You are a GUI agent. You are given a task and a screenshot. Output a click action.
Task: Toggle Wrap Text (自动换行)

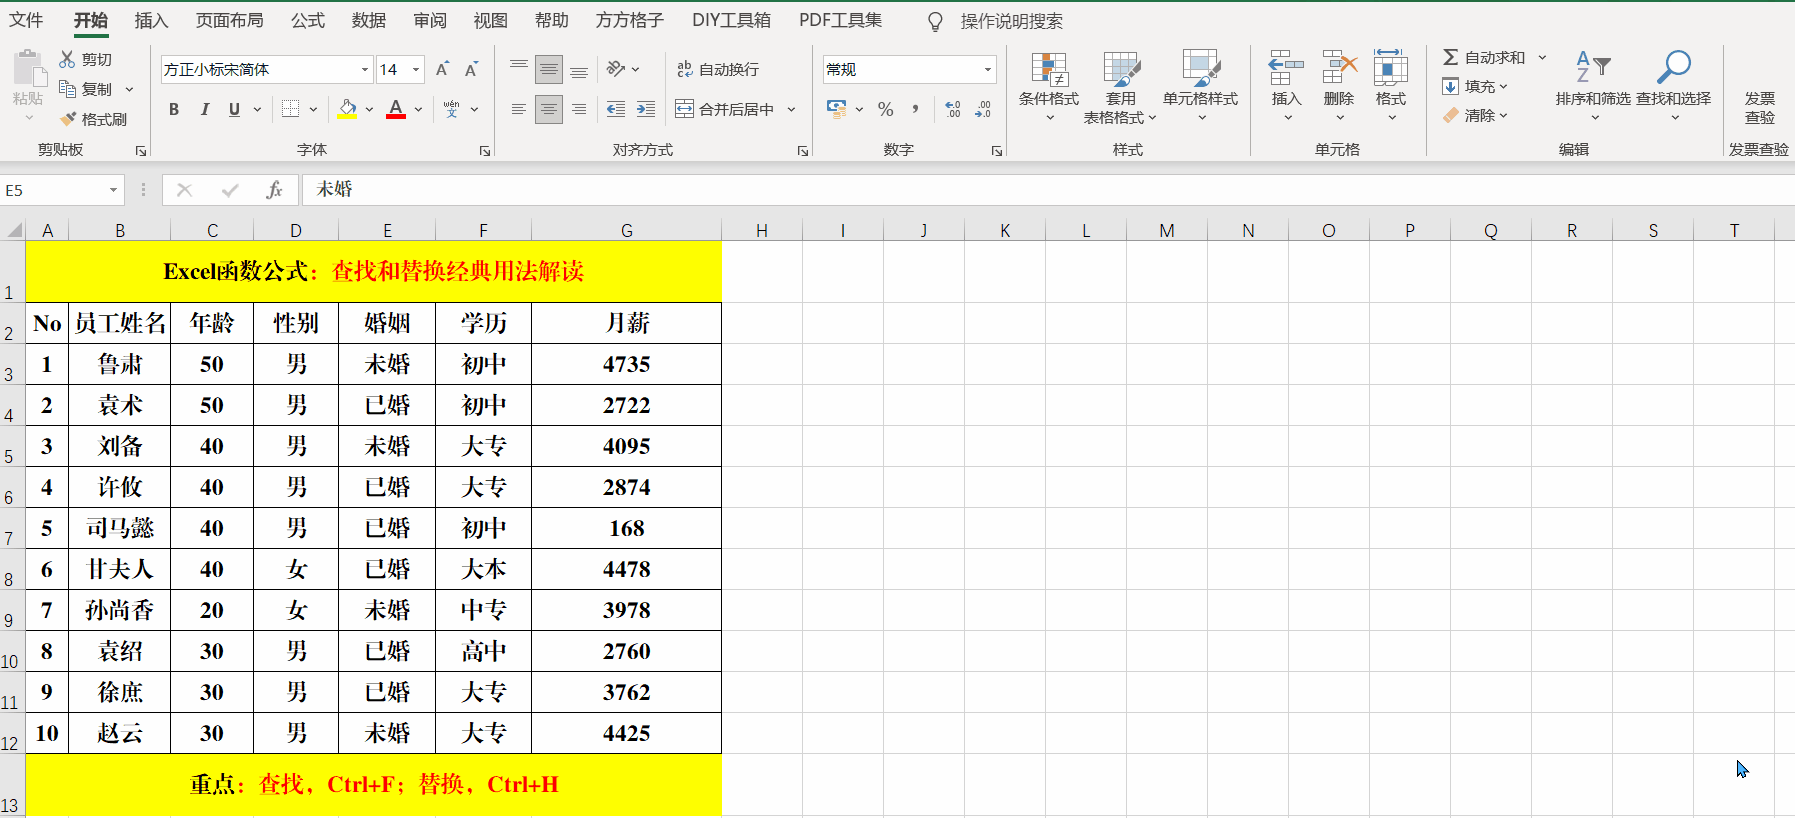click(x=718, y=69)
